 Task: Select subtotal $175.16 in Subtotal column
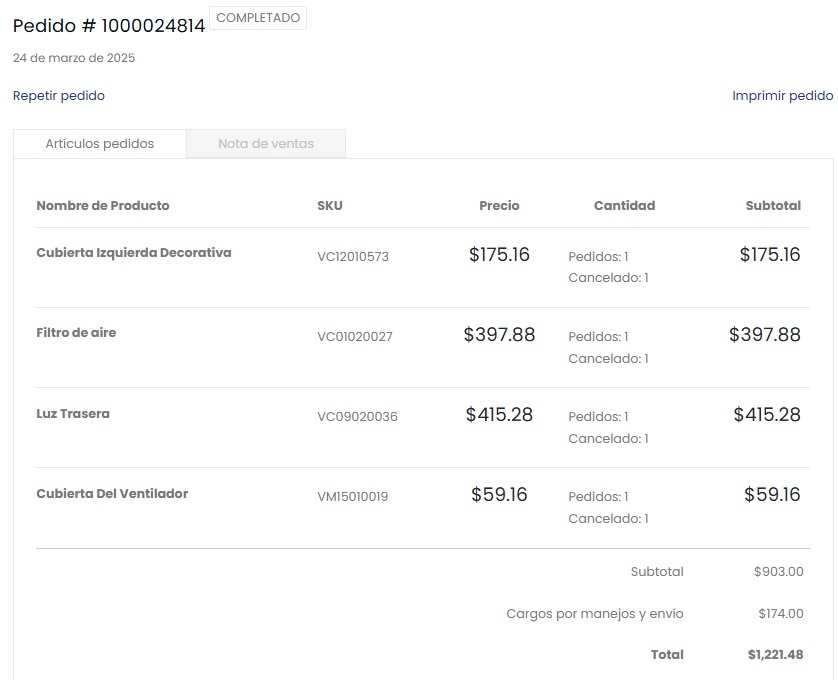tap(770, 254)
